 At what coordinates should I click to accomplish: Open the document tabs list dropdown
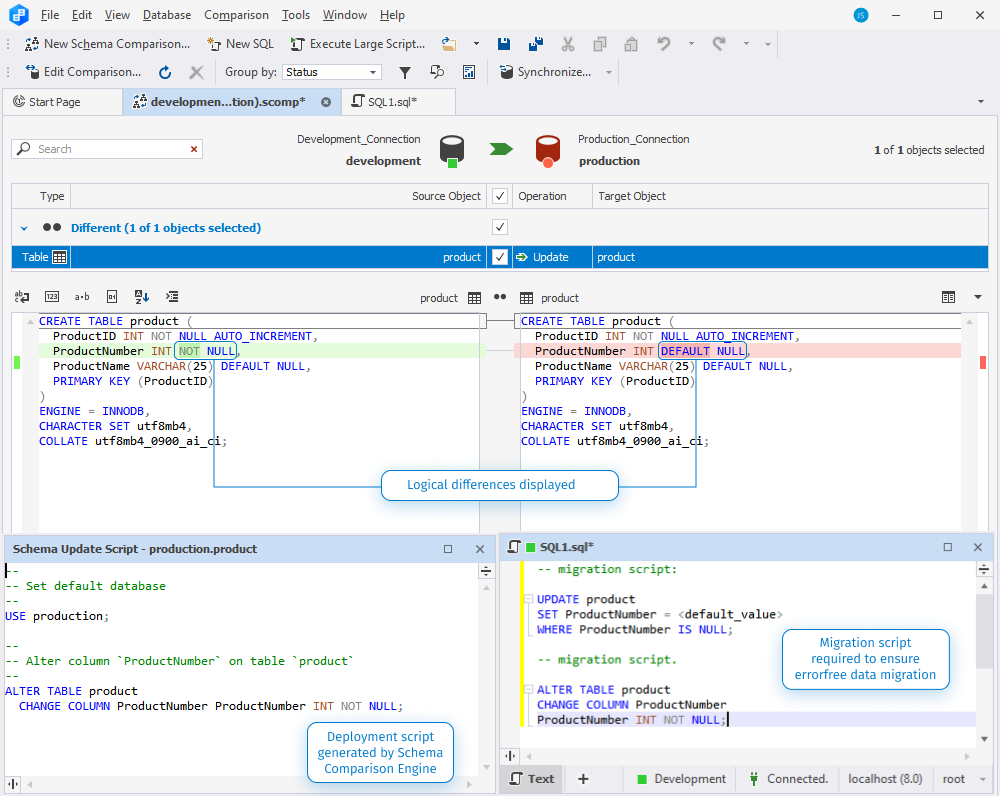981,102
